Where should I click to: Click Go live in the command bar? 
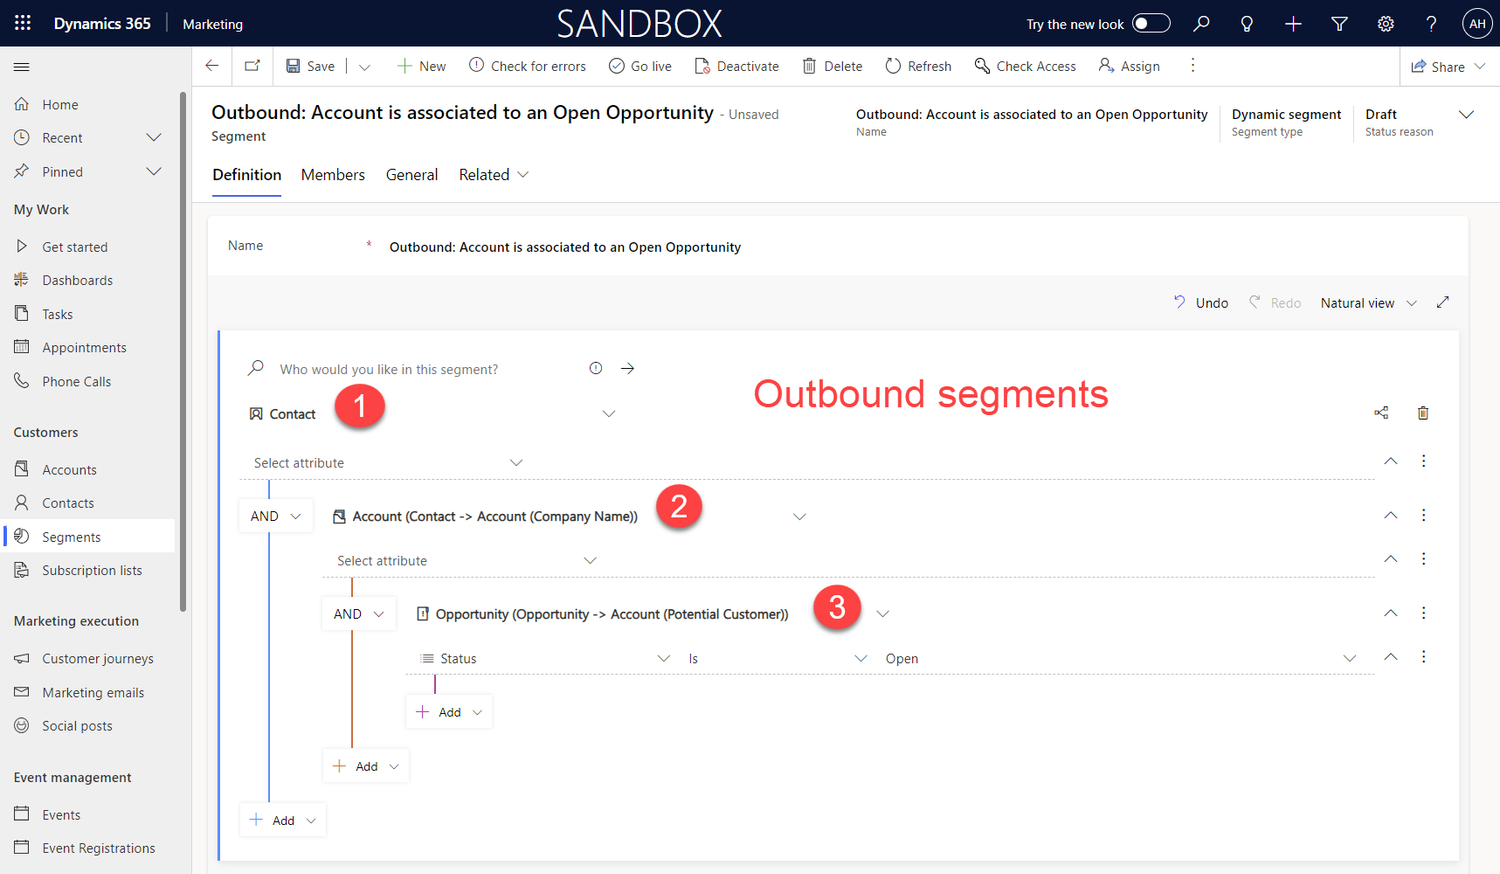[640, 65]
